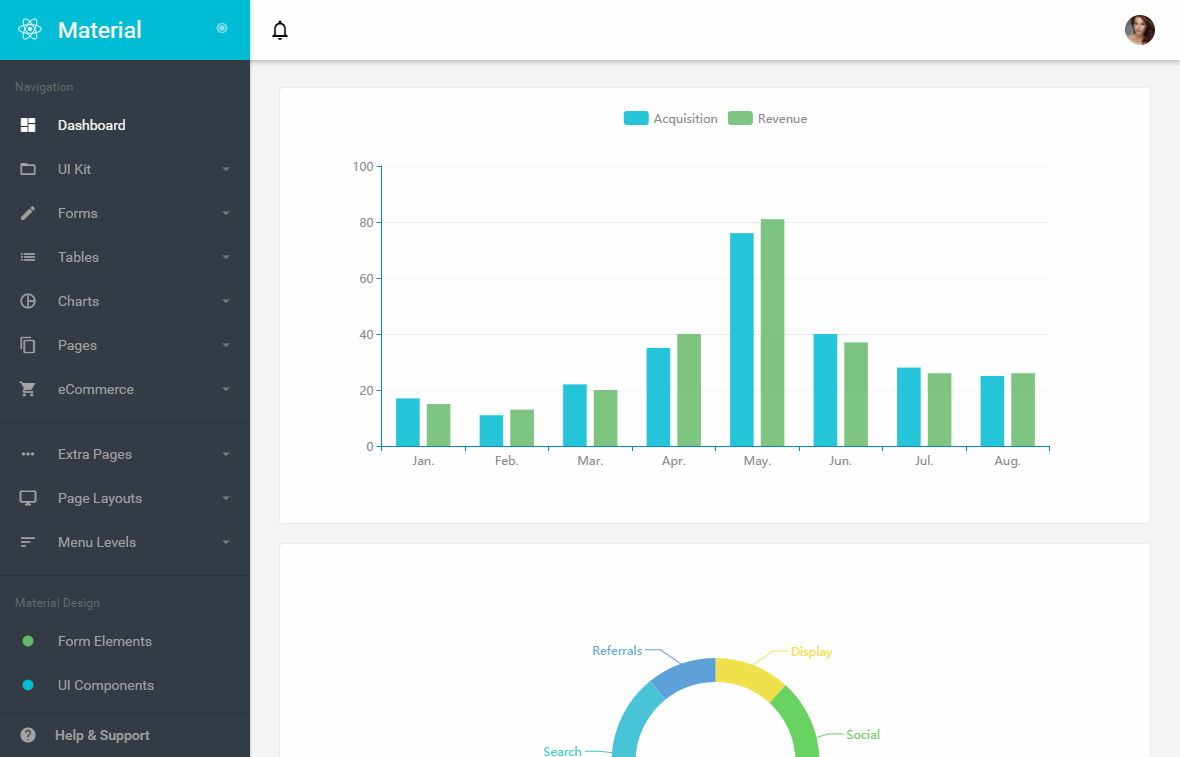Toggle Acquisition series in chart legend

[x=670, y=118]
